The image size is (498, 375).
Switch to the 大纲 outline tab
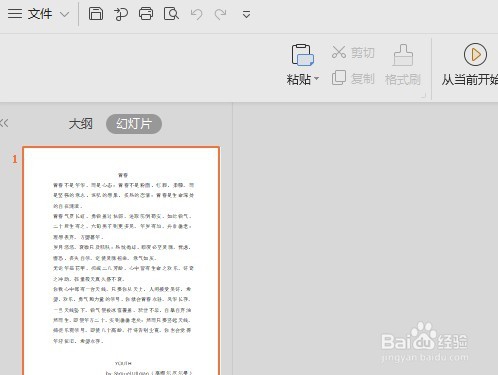(81, 124)
